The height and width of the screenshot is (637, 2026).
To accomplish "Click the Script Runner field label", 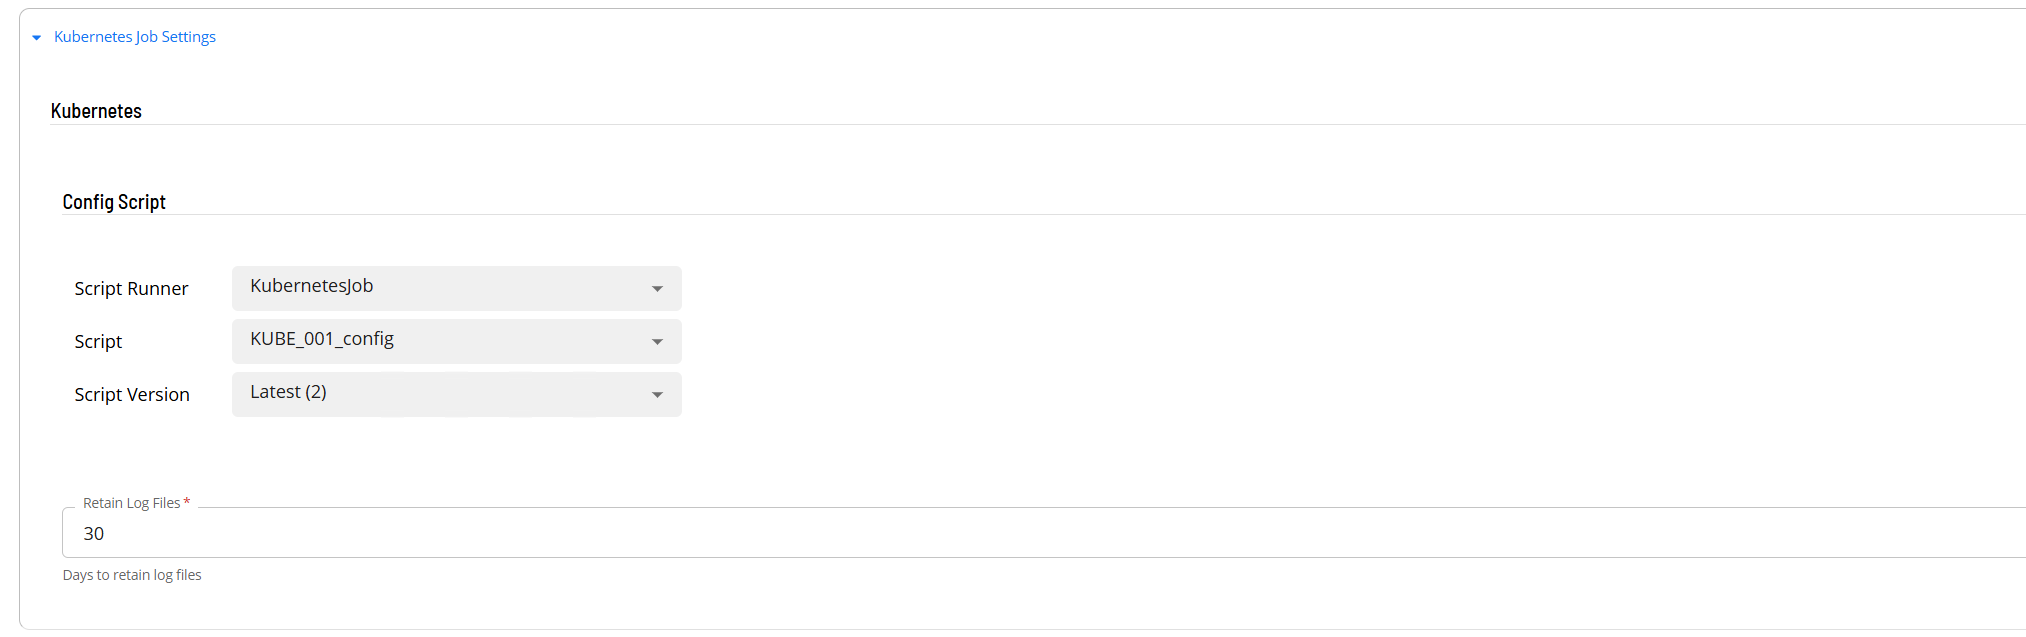I will pos(131,289).
